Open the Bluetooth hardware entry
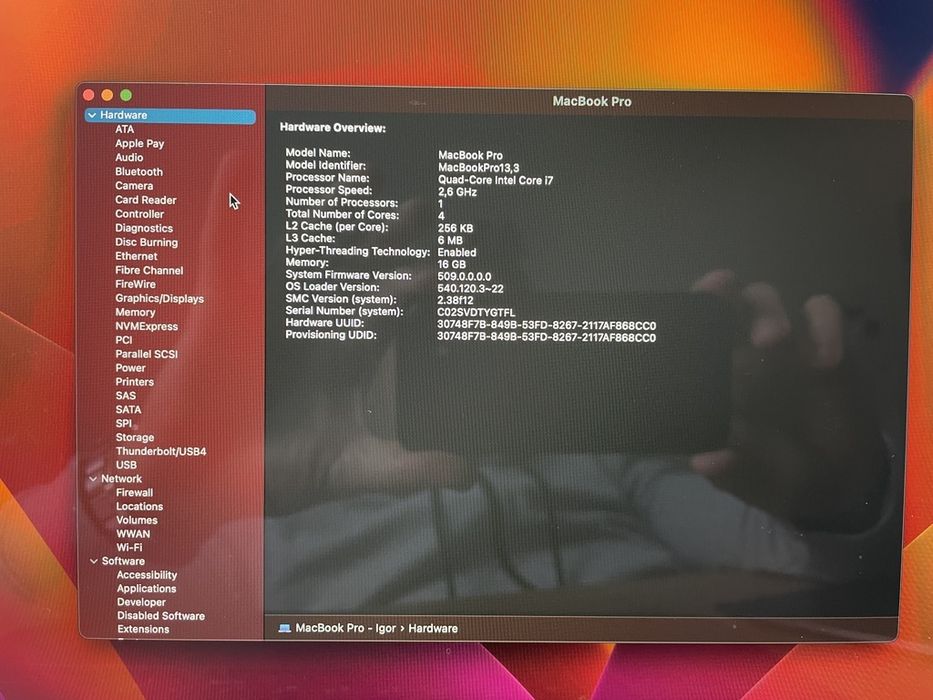Image resolution: width=933 pixels, height=700 pixels. [x=139, y=171]
